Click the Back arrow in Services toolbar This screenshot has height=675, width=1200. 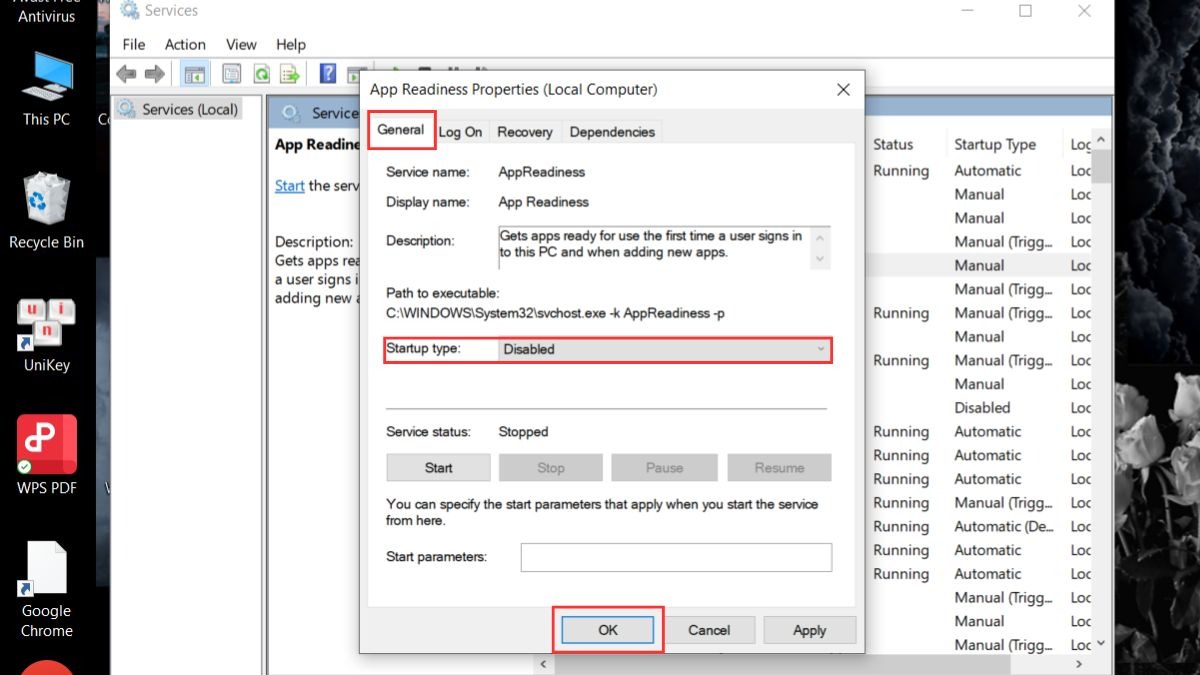(126, 73)
